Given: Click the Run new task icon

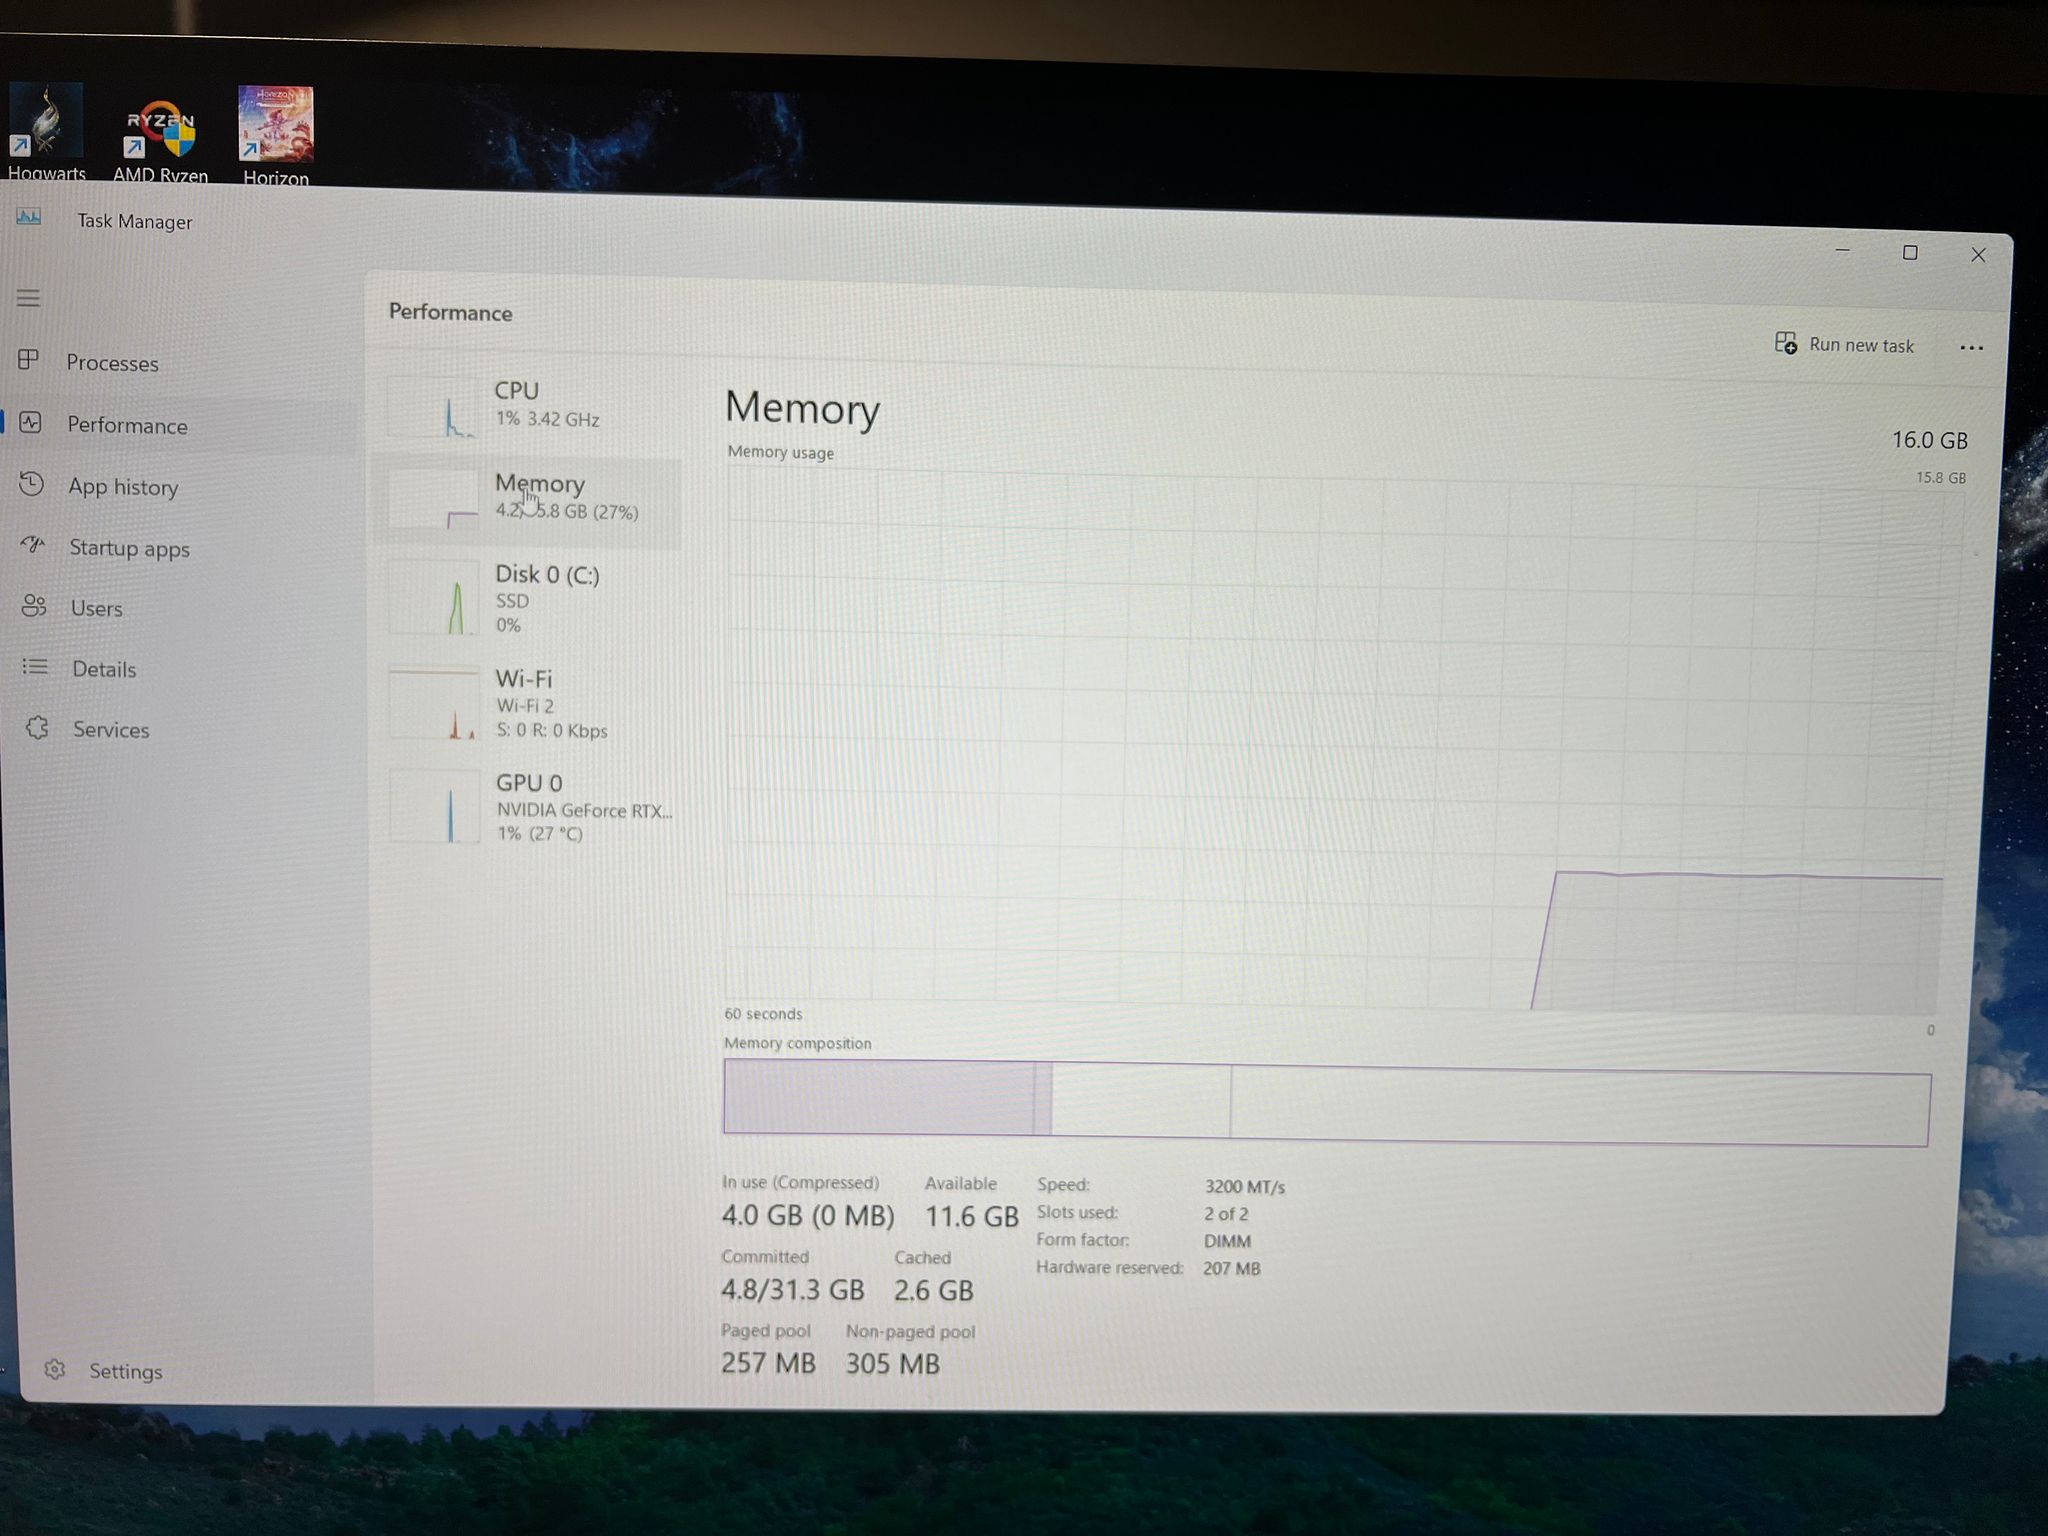Looking at the screenshot, I should click(x=1786, y=343).
